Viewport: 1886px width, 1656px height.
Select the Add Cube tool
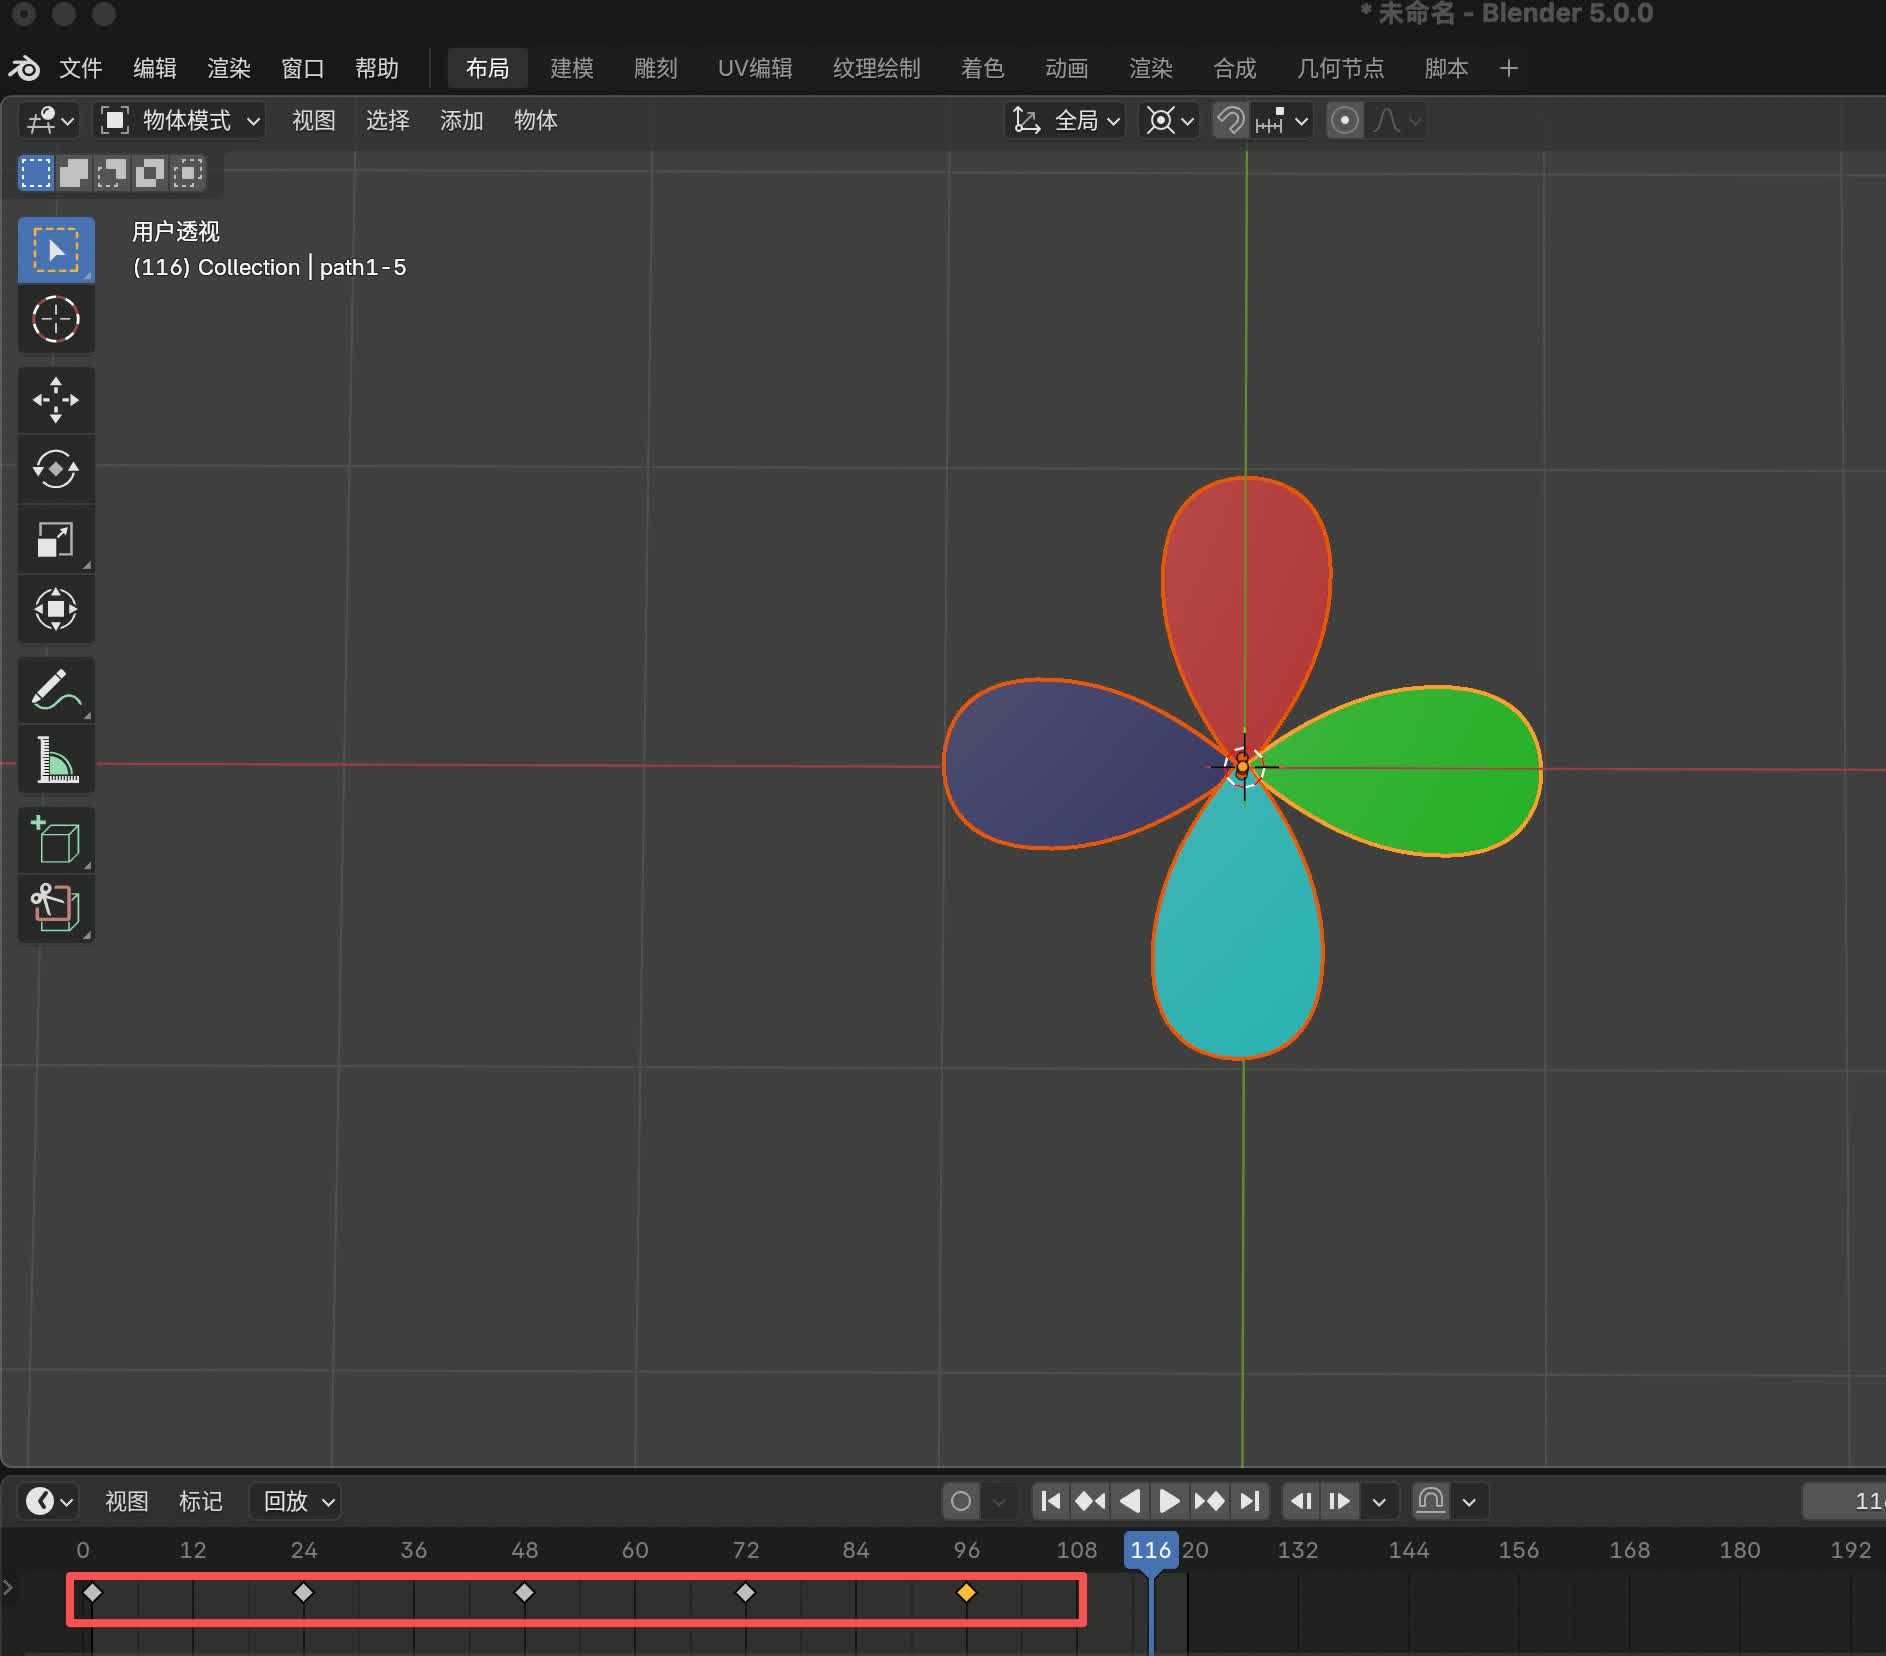click(56, 841)
